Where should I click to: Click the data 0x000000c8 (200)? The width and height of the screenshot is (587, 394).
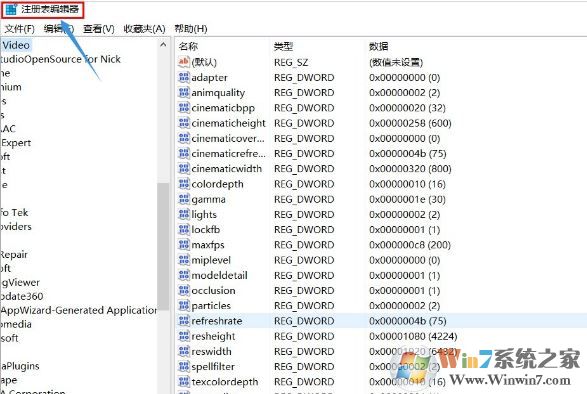(410, 245)
